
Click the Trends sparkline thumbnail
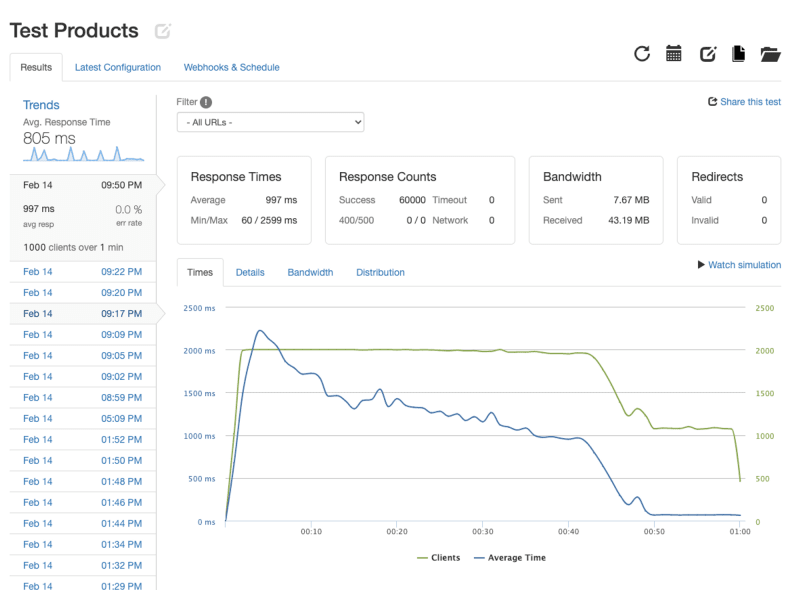tap(83, 154)
